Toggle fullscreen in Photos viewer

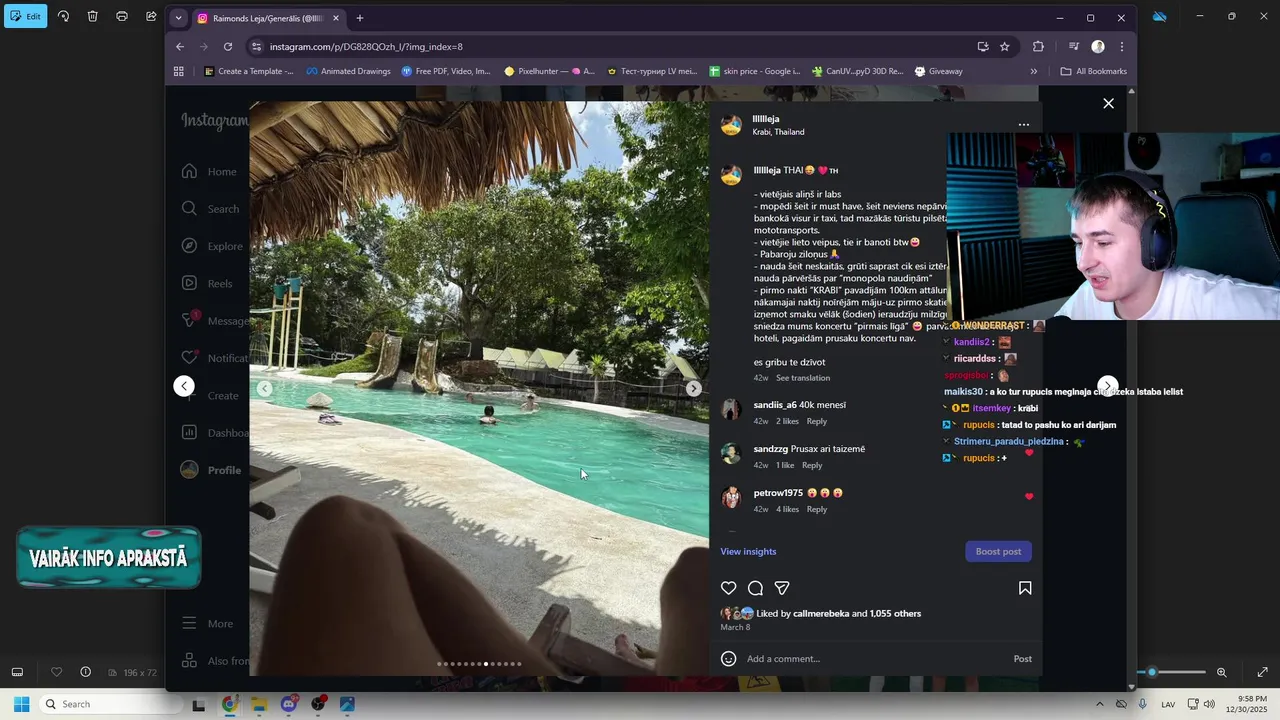pos(1262,672)
